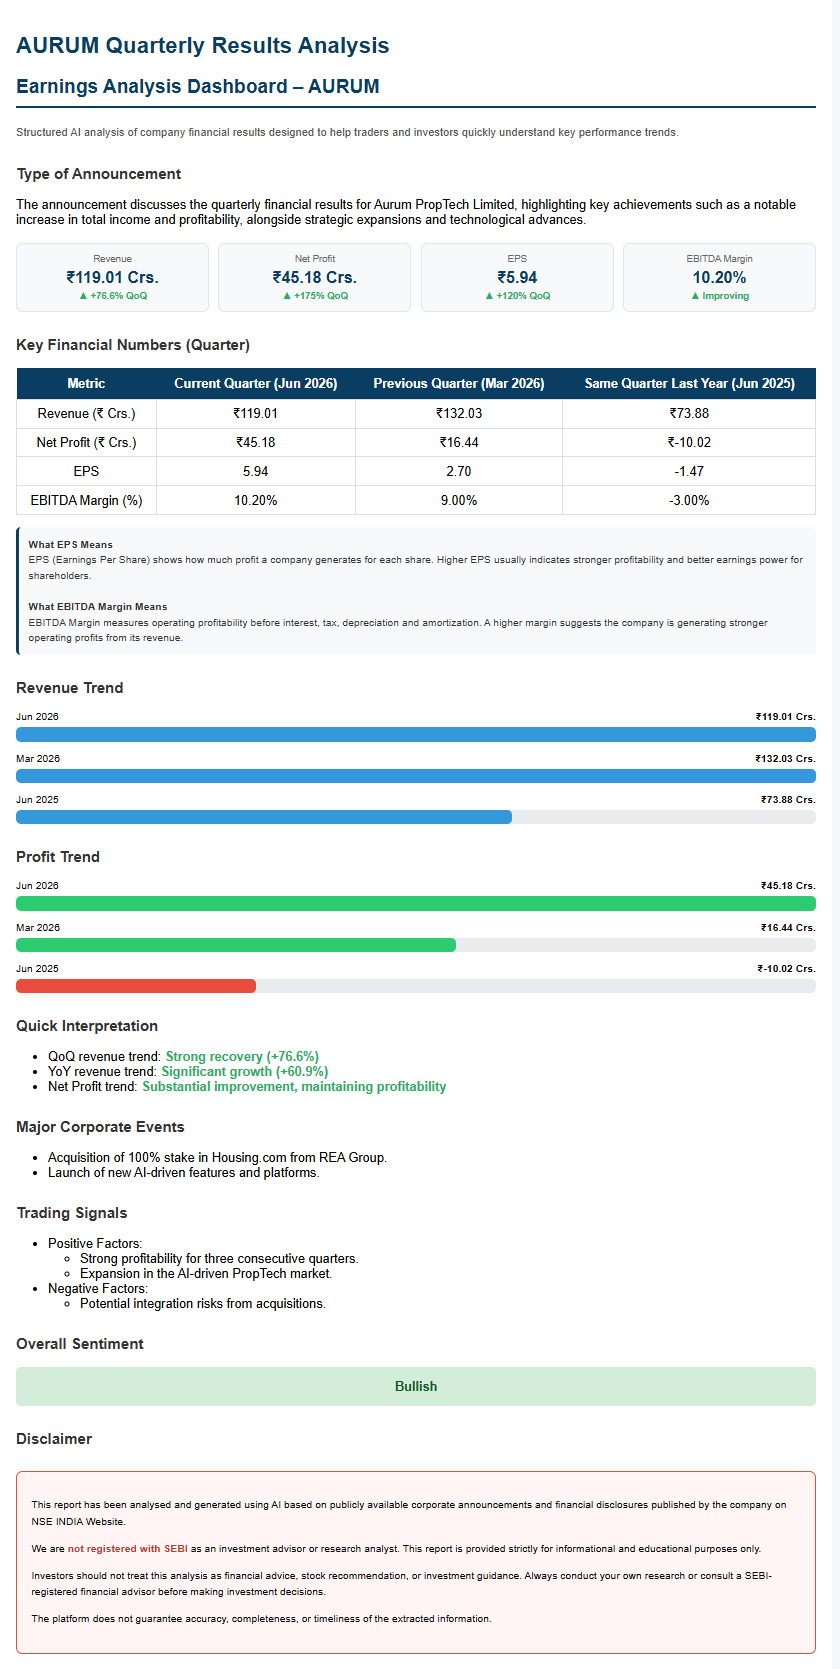Screen dimensions: 840x1669
Task: Click the Negative Factors list label
Action: pyautogui.click(x=98, y=1289)
